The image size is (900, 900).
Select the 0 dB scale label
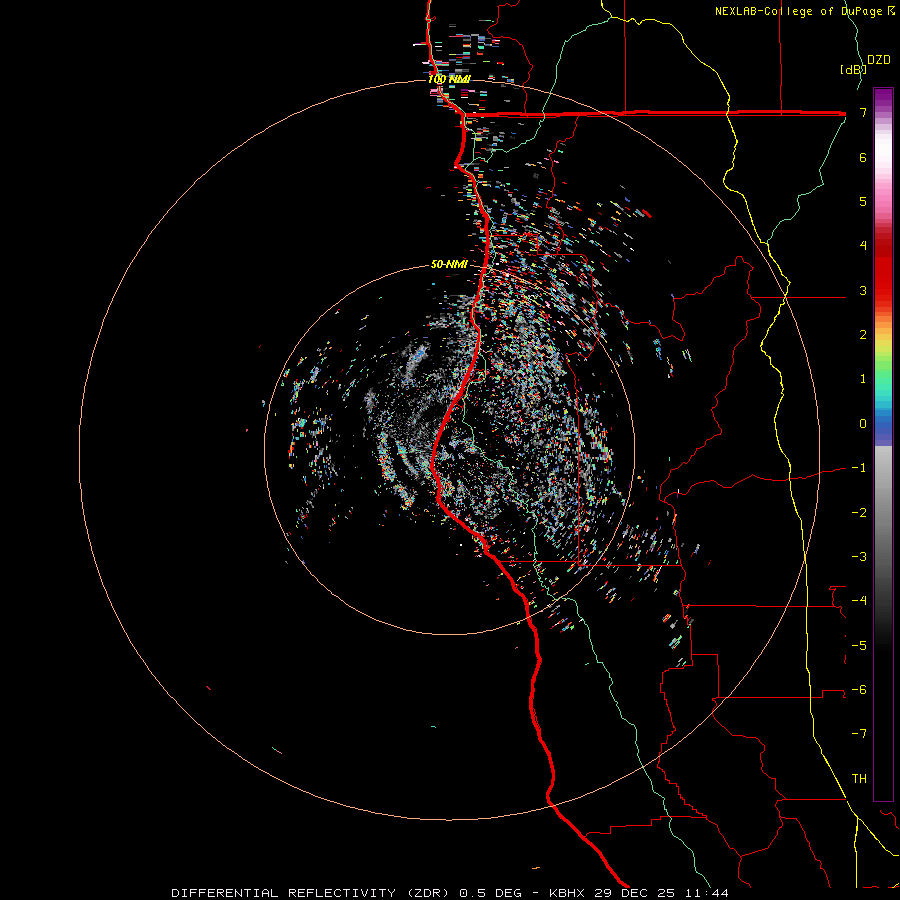[x=863, y=424]
